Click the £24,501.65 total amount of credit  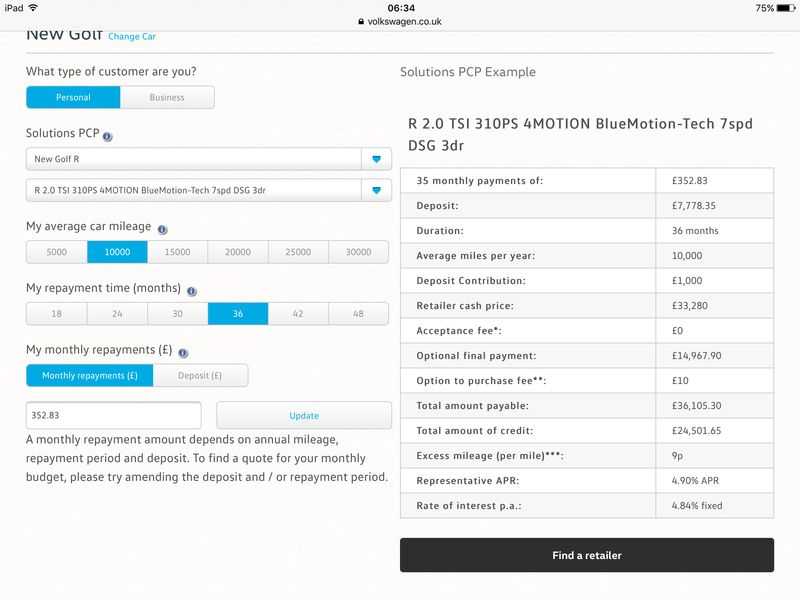pos(696,431)
